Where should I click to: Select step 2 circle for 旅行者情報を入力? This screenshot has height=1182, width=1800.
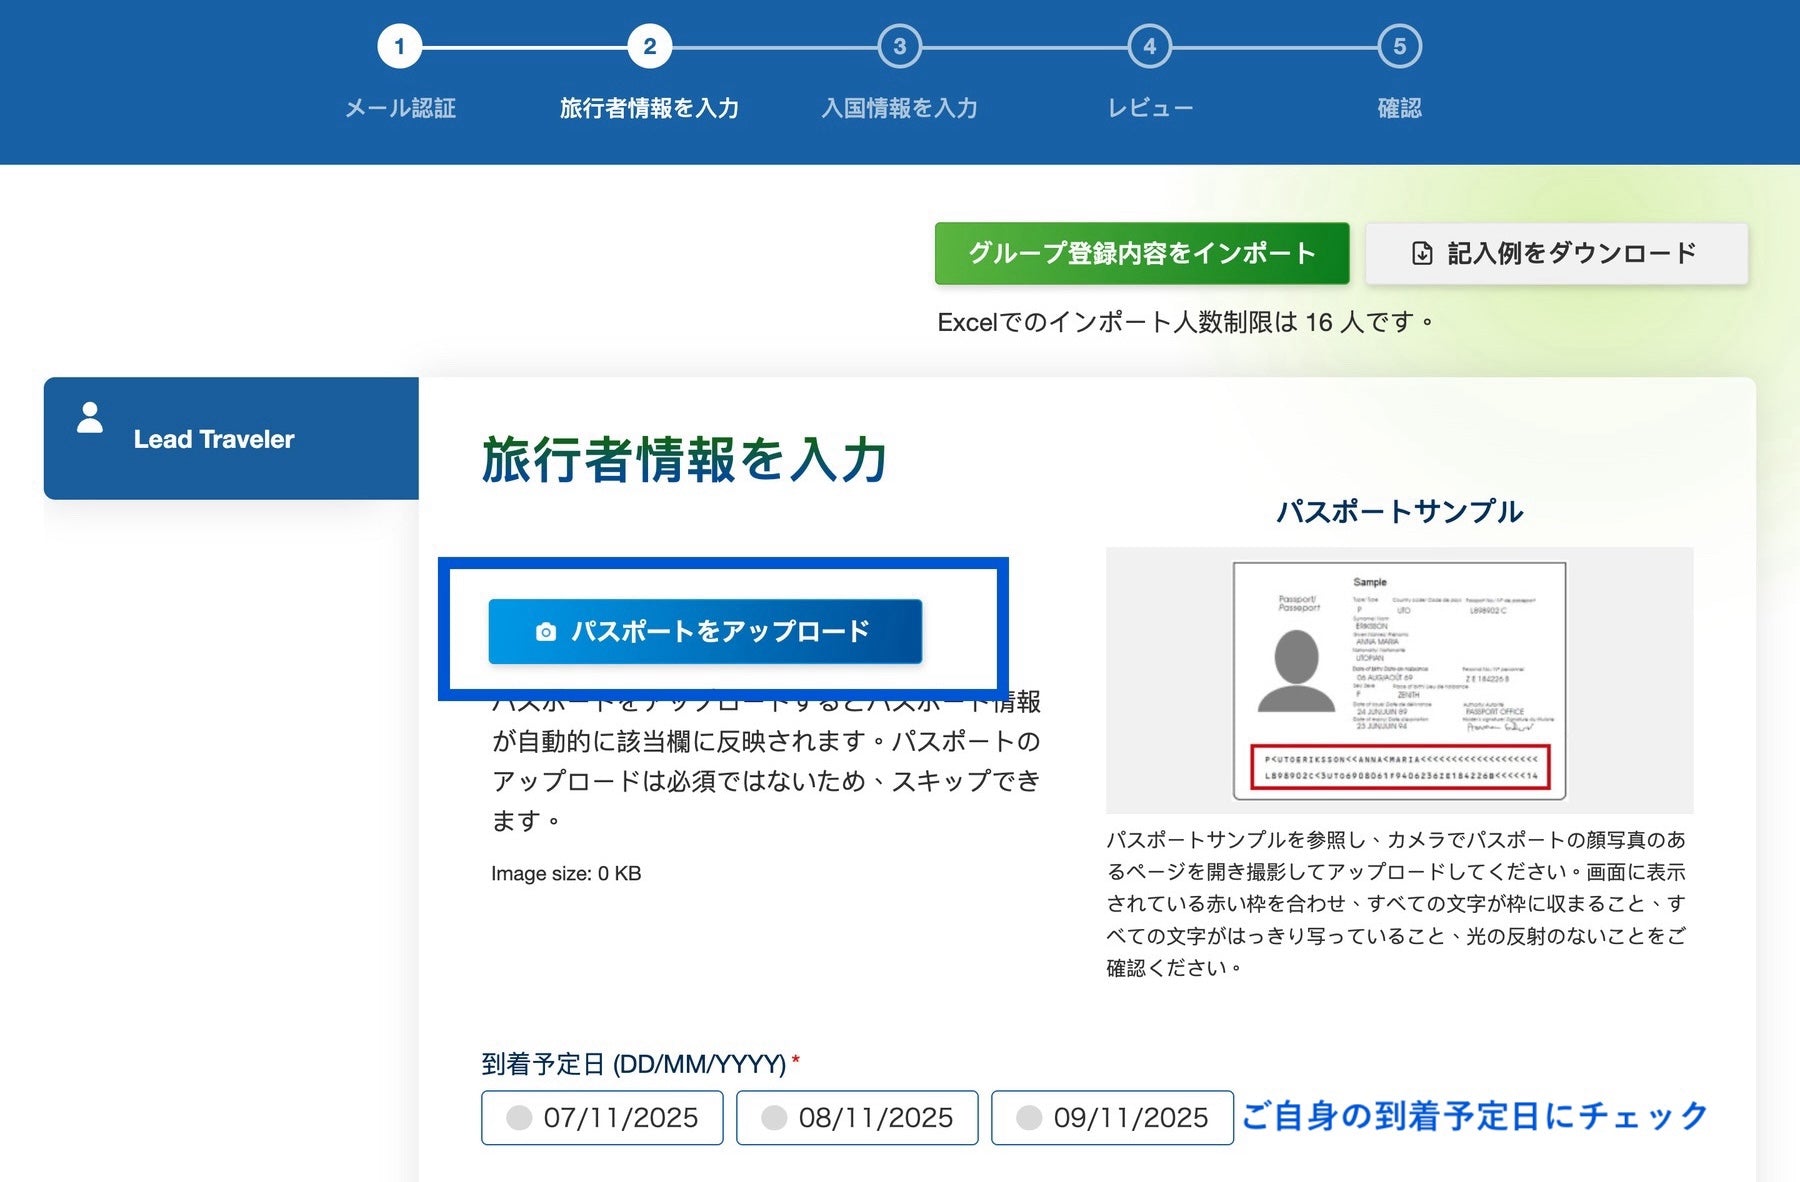point(651,46)
